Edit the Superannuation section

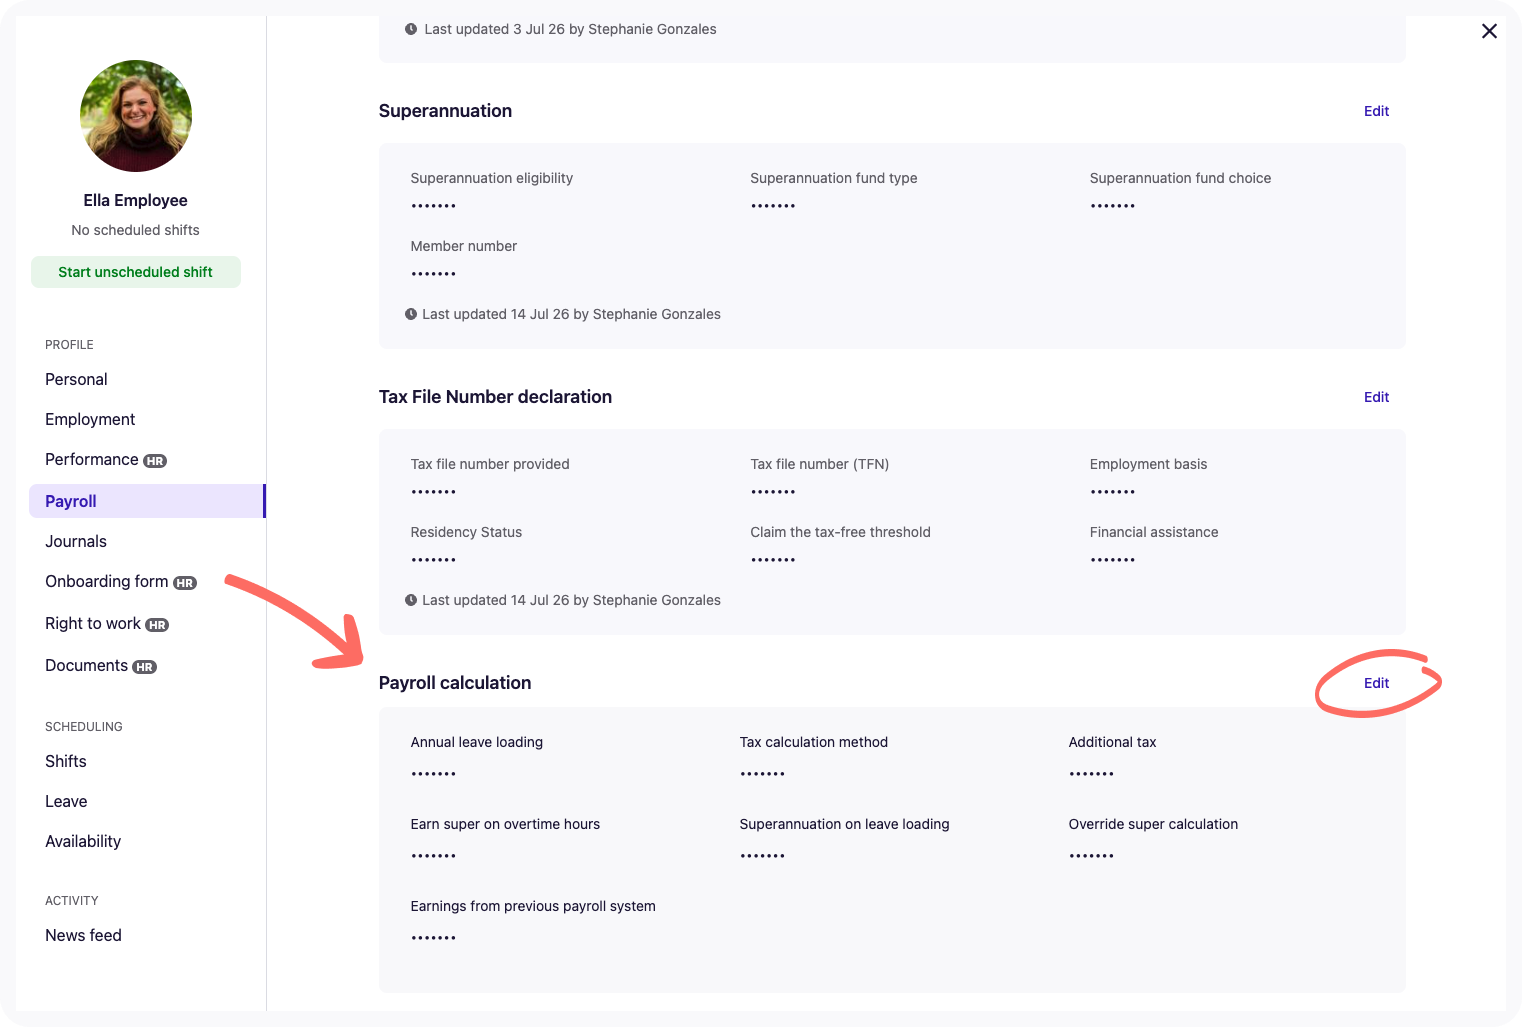tap(1376, 111)
